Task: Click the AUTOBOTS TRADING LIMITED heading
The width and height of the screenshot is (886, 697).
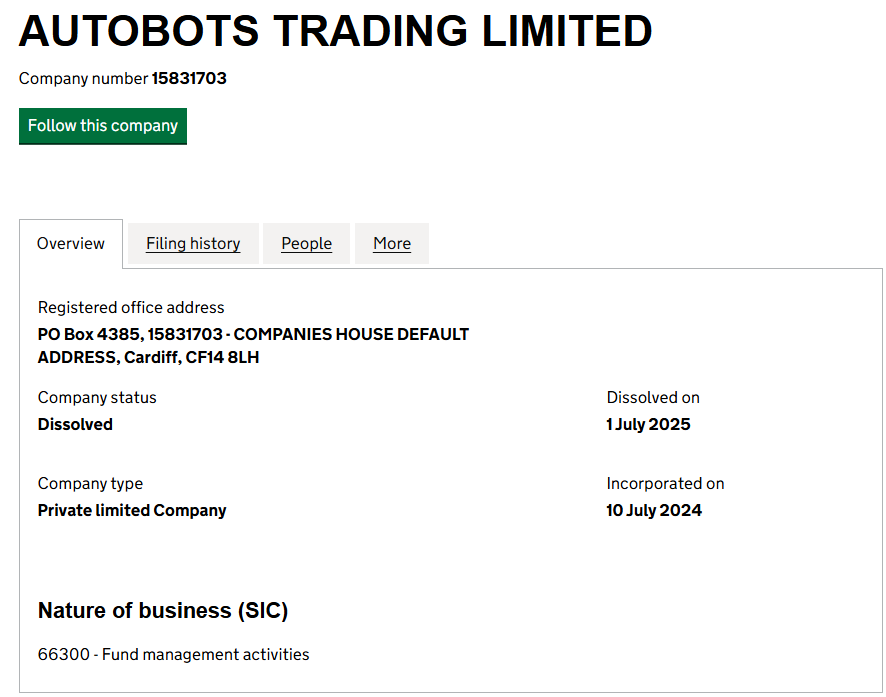Action: [x=335, y=32]
